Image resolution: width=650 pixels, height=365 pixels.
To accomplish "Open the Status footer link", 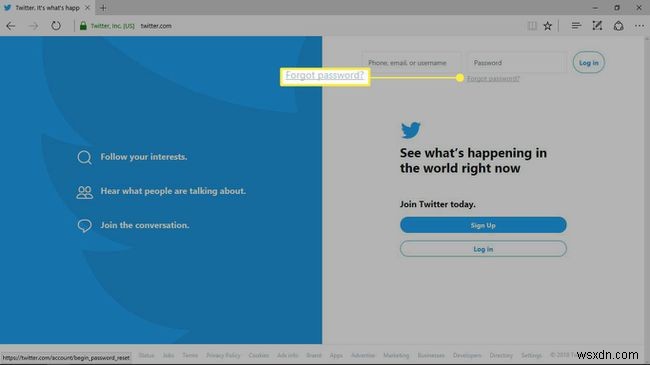I will pos(146,355).
